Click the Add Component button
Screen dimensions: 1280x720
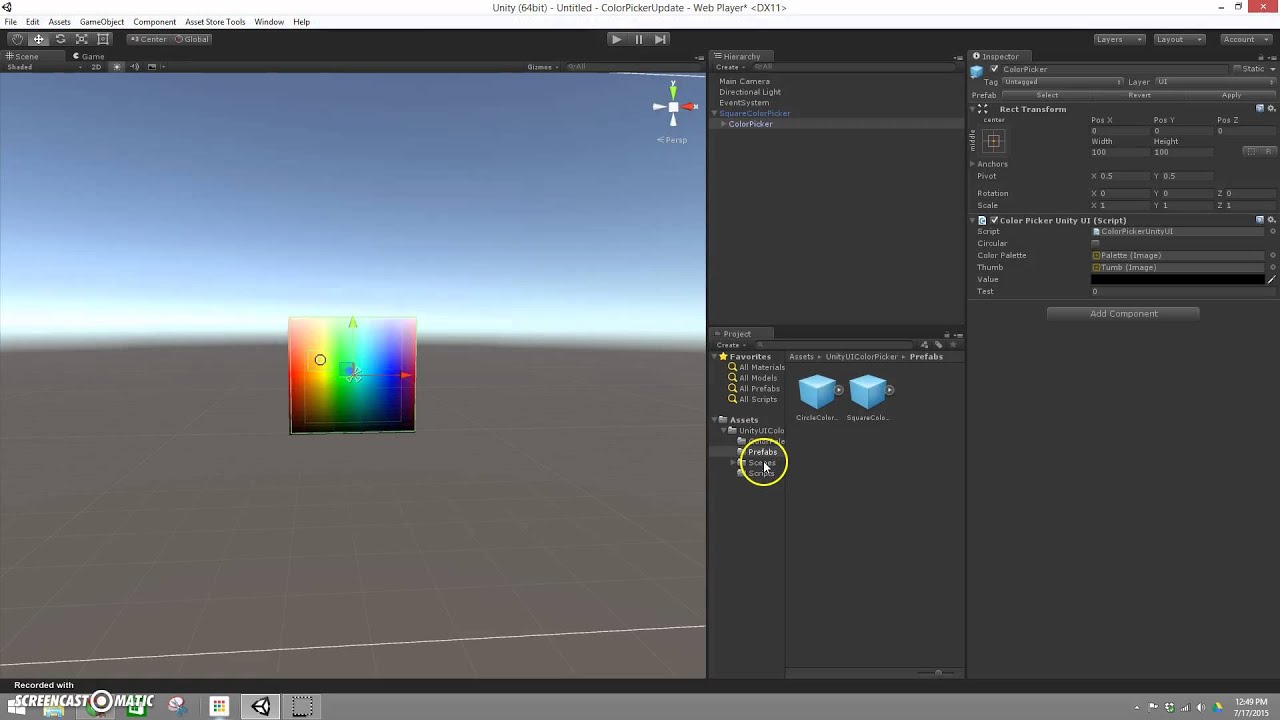(1124, 314)
